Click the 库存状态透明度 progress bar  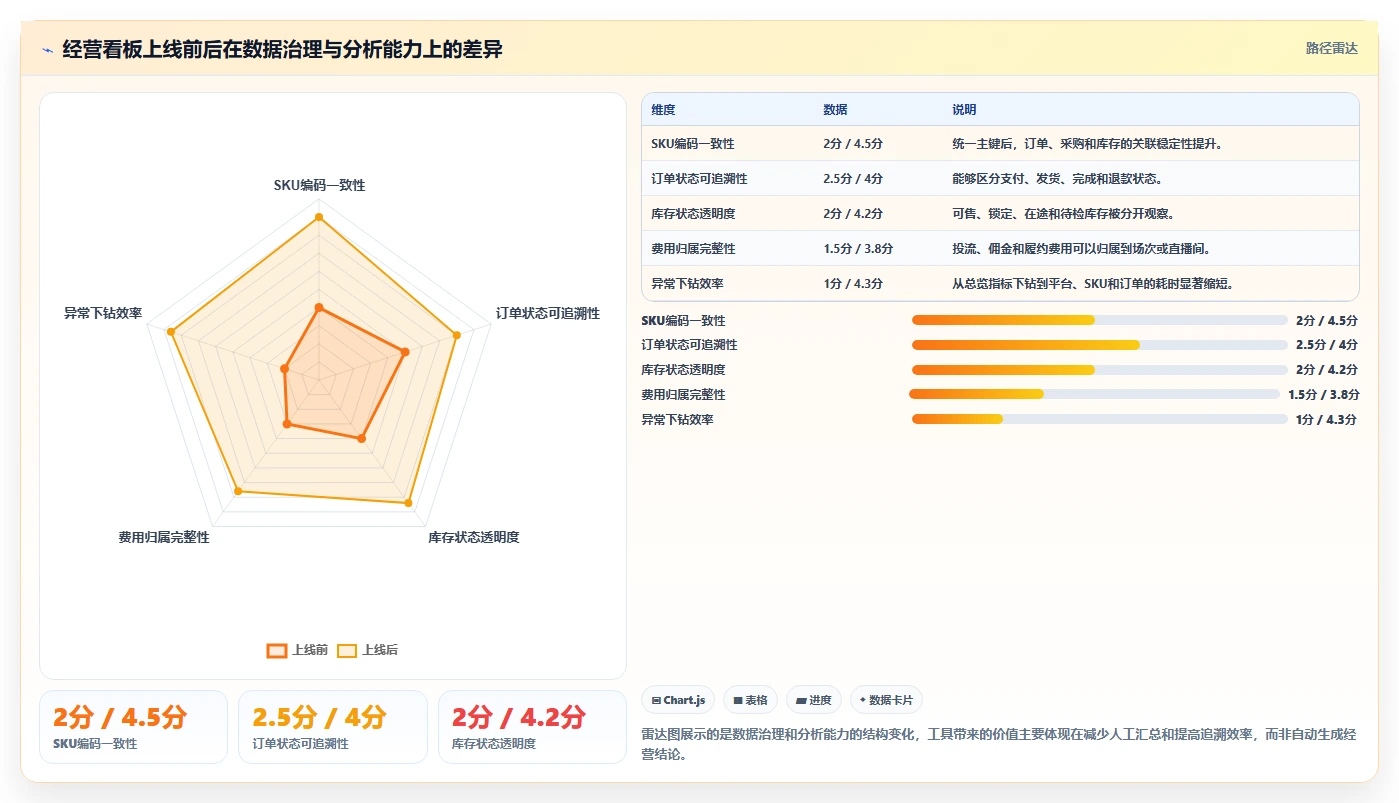point(1099,370)
